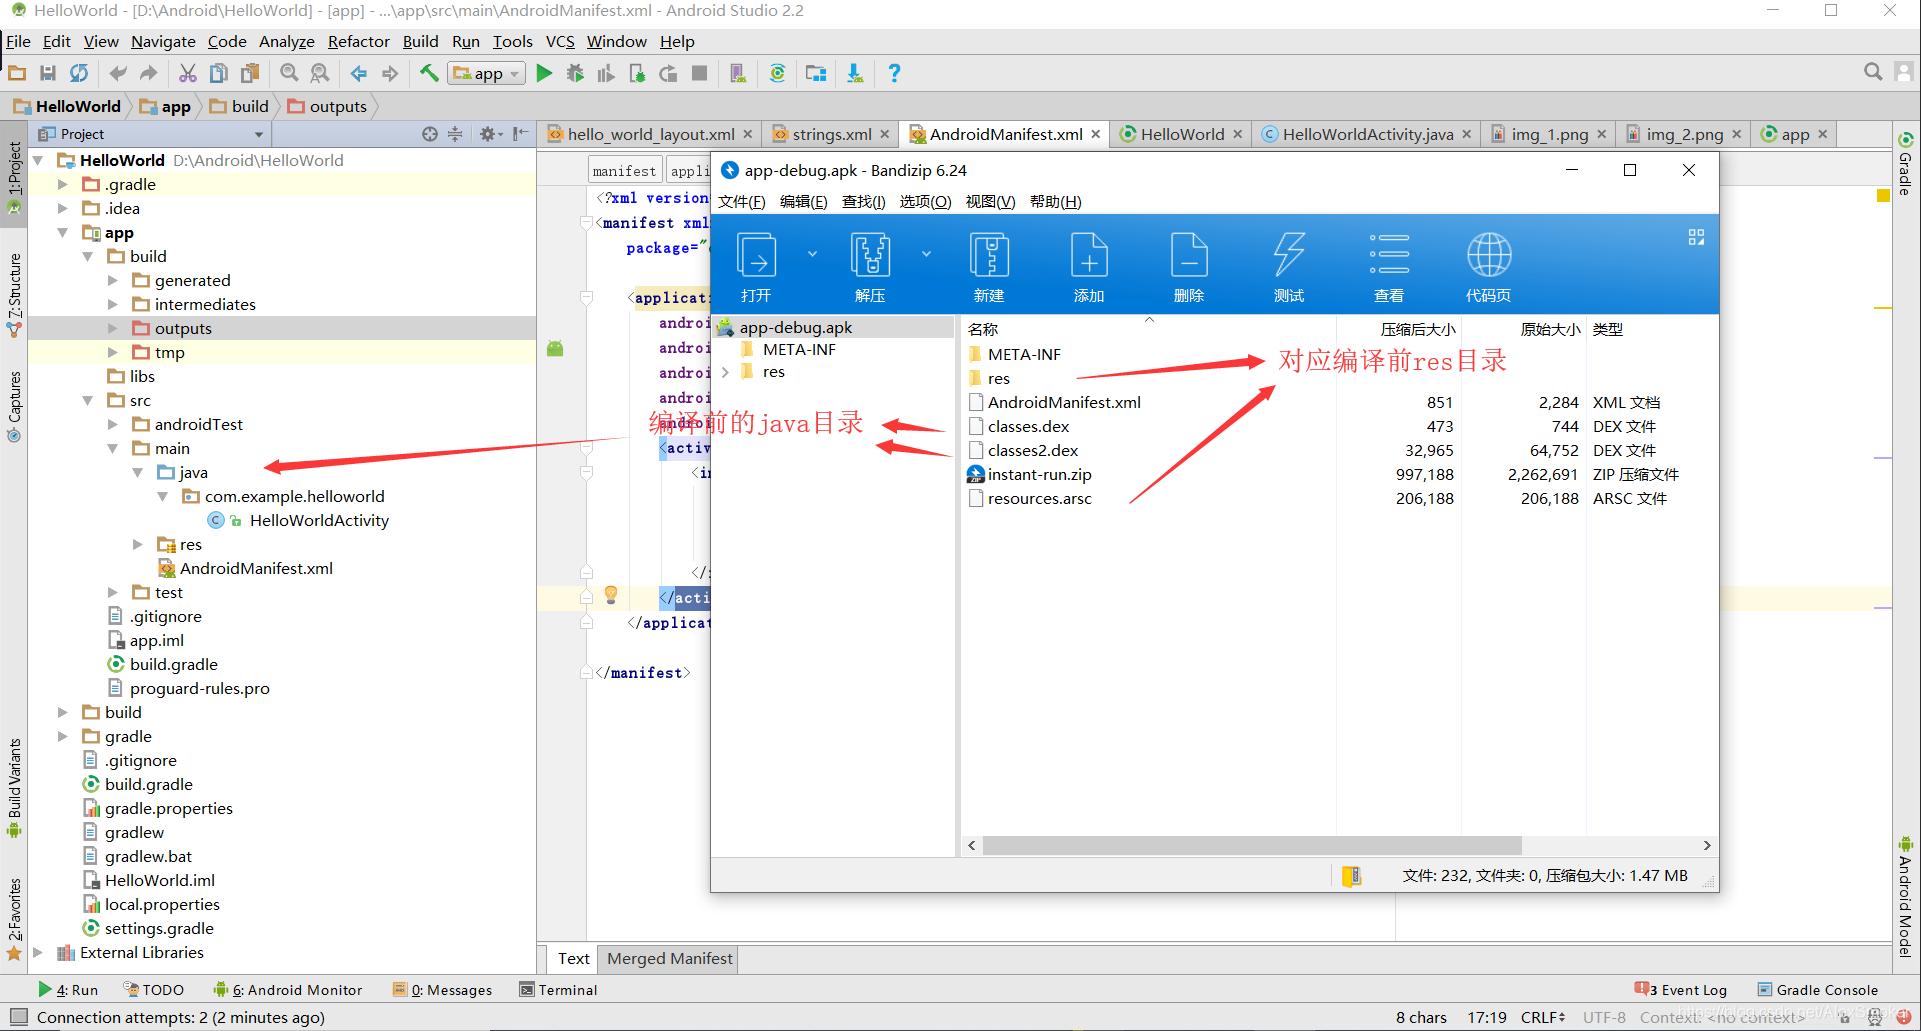Select proguard-rules.pro file in tree

click(x=199, y=688)
